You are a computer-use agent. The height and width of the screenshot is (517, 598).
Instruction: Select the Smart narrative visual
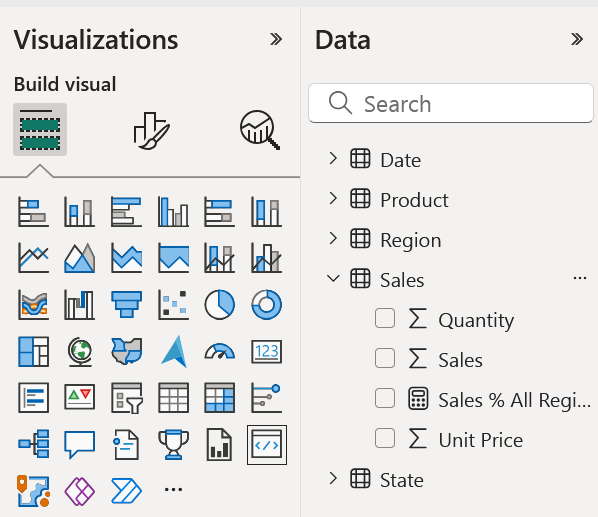tap(127, 444)
